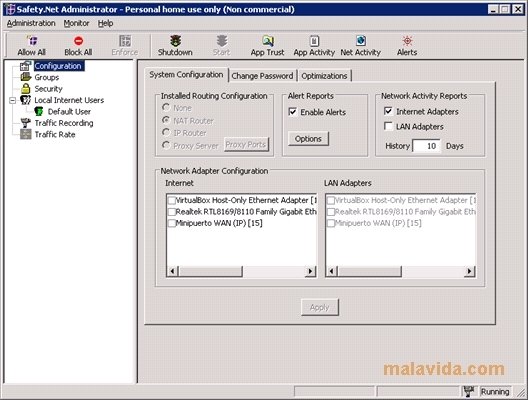Click LAN Adapters list scroll right arrow
Image resolution: width=528 pixels, height=400 pixels.
click(x=469, y=271)
